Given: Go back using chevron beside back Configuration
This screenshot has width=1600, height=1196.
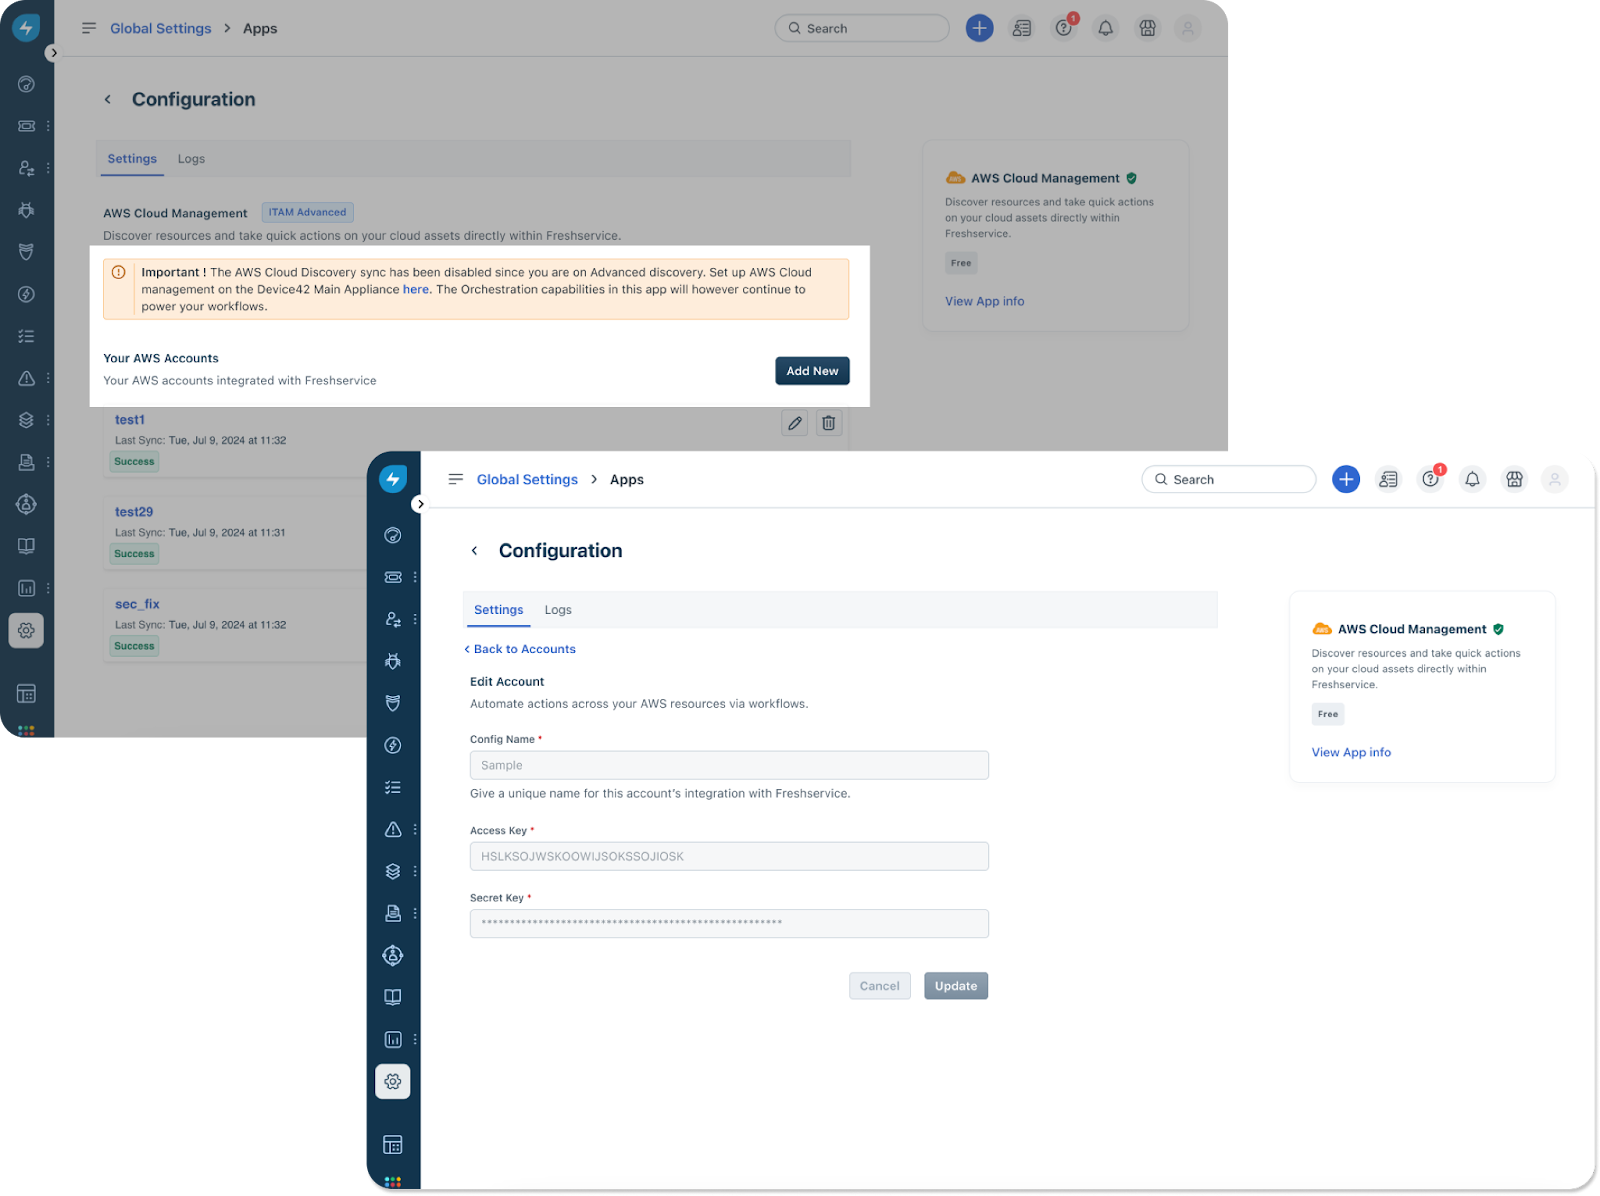Looking at the screenshot, I should point(108,99).
